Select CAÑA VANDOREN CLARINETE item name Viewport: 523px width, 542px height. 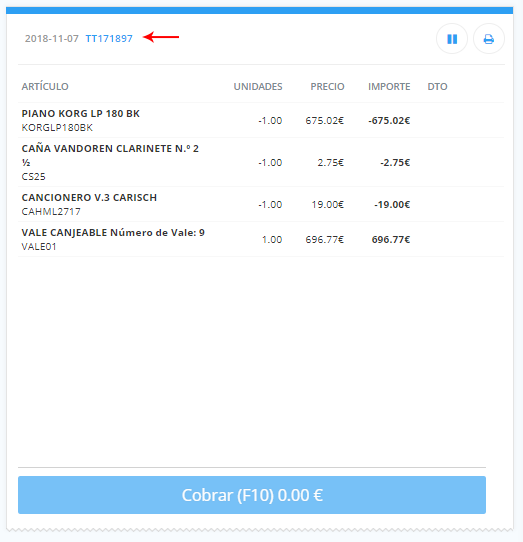pyautogui.click(x=110, y=155)
